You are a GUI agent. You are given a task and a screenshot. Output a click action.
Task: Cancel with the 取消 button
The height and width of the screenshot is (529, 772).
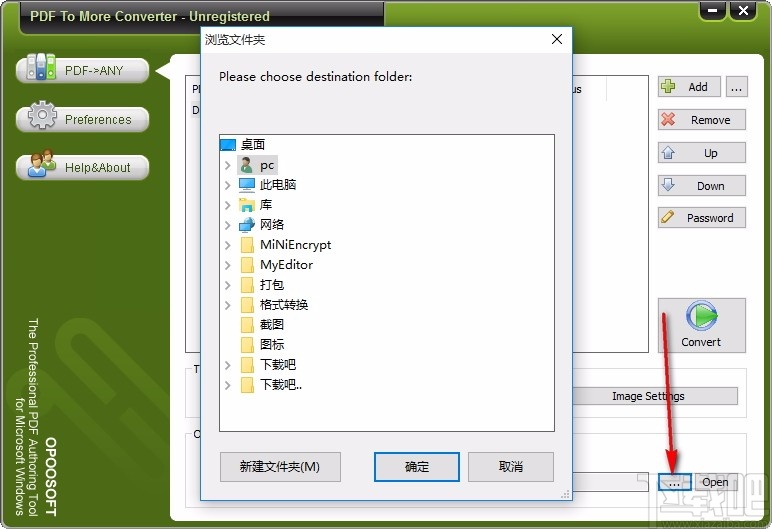click(511, 466)
